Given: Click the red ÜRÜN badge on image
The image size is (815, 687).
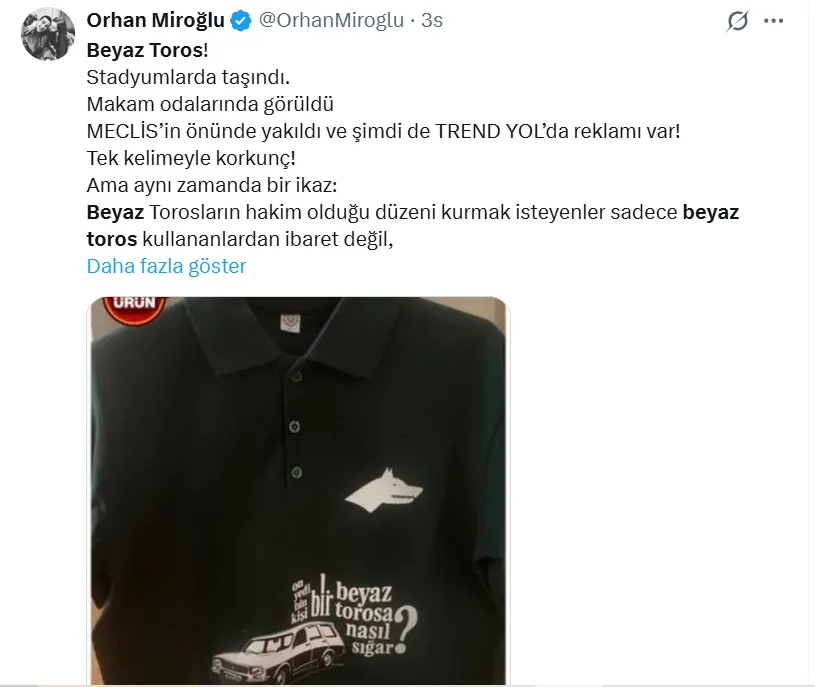Looking at the screenshot, I should [134, 308].
